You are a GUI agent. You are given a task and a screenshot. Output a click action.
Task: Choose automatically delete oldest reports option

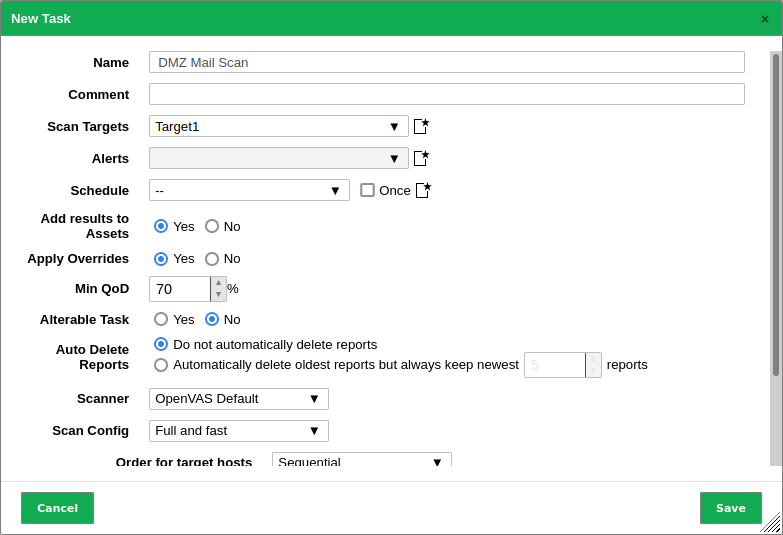pyautogui.click(x=161, y=365)
